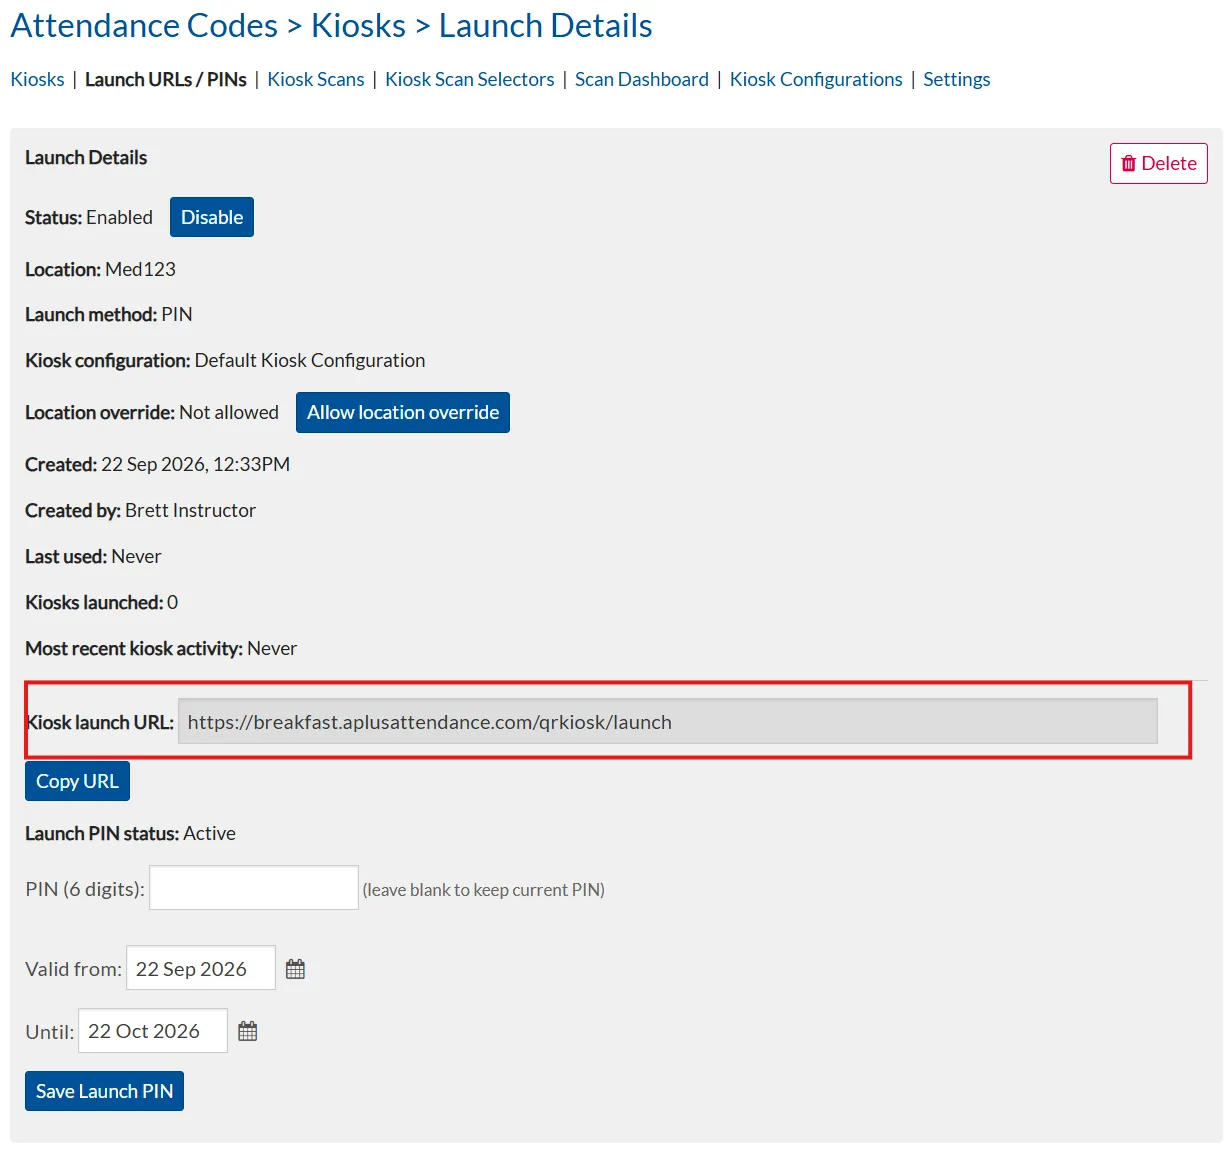The width and height of the screenshot is (1232, 1159).
Task: Copy the kiosk launch URL
Action: [77, 781]
